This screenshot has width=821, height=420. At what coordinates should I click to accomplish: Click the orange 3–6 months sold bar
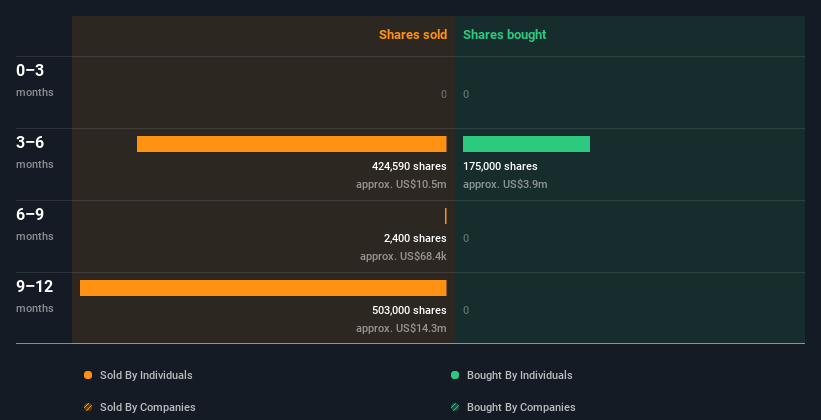point(292,144)
